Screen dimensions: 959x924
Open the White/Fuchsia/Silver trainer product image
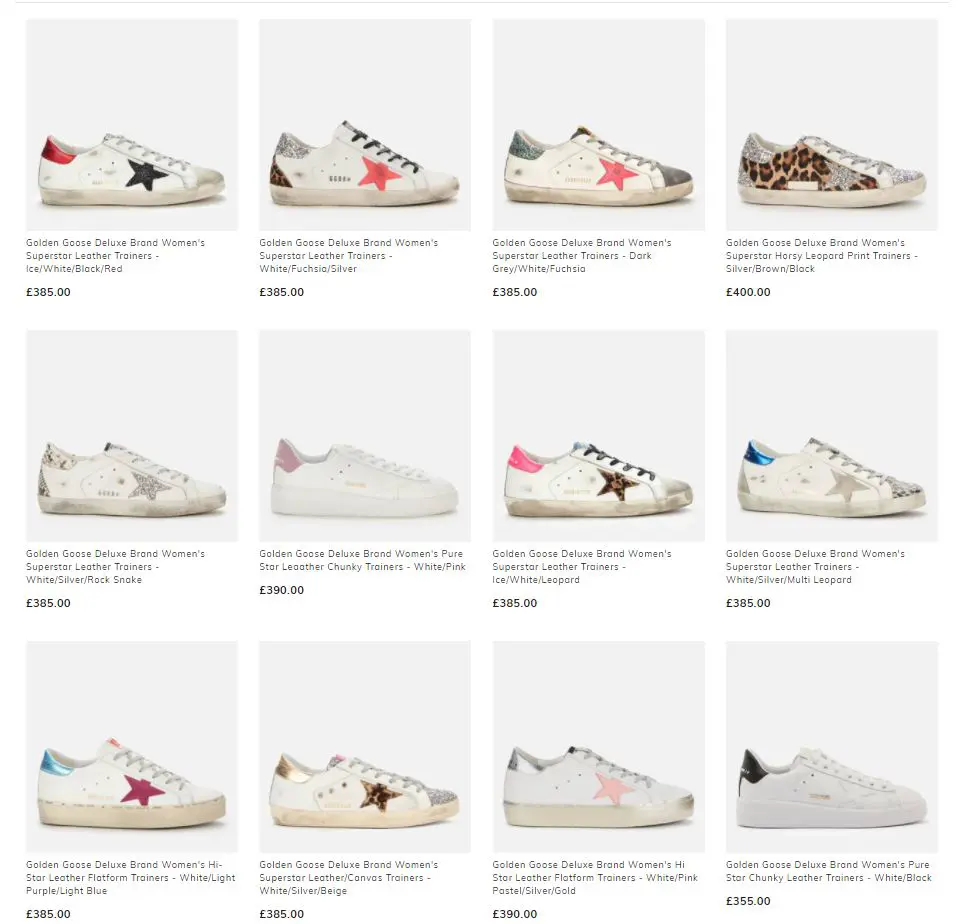[x=365, y=125]
